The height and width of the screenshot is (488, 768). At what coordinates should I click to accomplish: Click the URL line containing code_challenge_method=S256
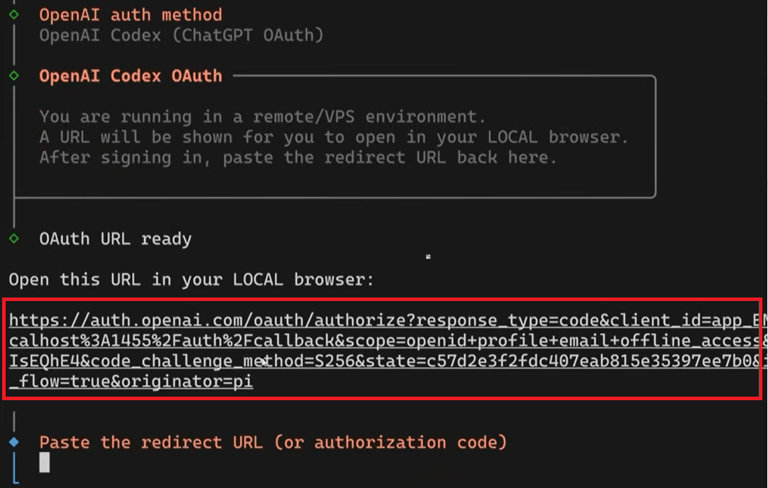pyautogui.click(x=380, y=360)
